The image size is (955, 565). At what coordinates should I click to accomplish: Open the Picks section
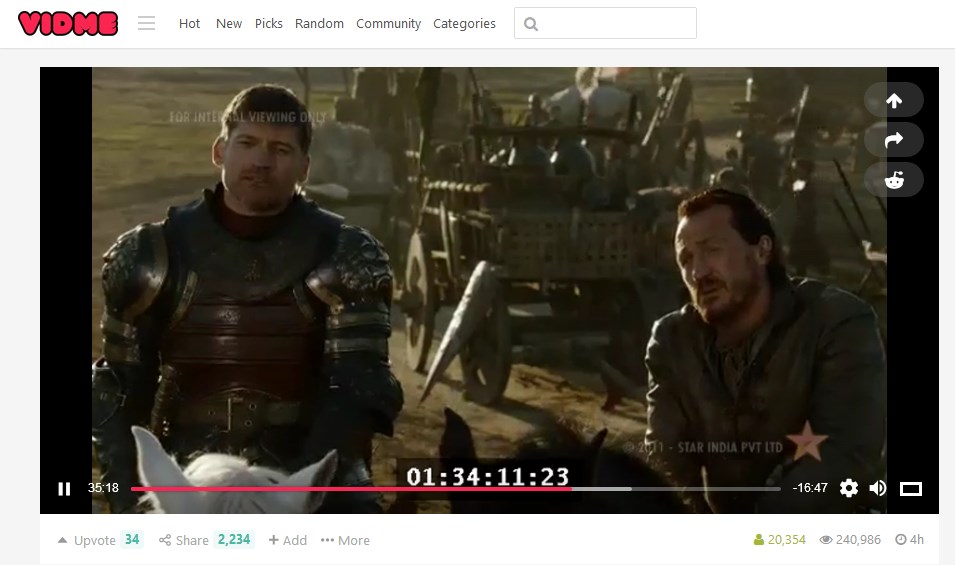pyautogui.click(x=269, y=23)
